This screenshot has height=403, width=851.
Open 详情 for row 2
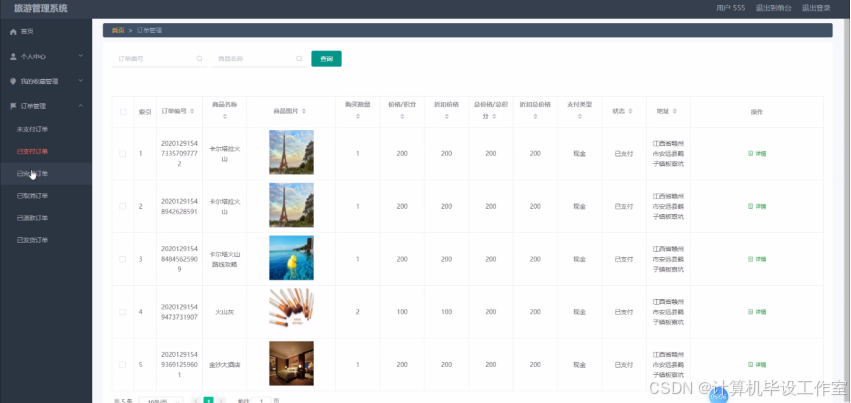[x=757, y=206]
